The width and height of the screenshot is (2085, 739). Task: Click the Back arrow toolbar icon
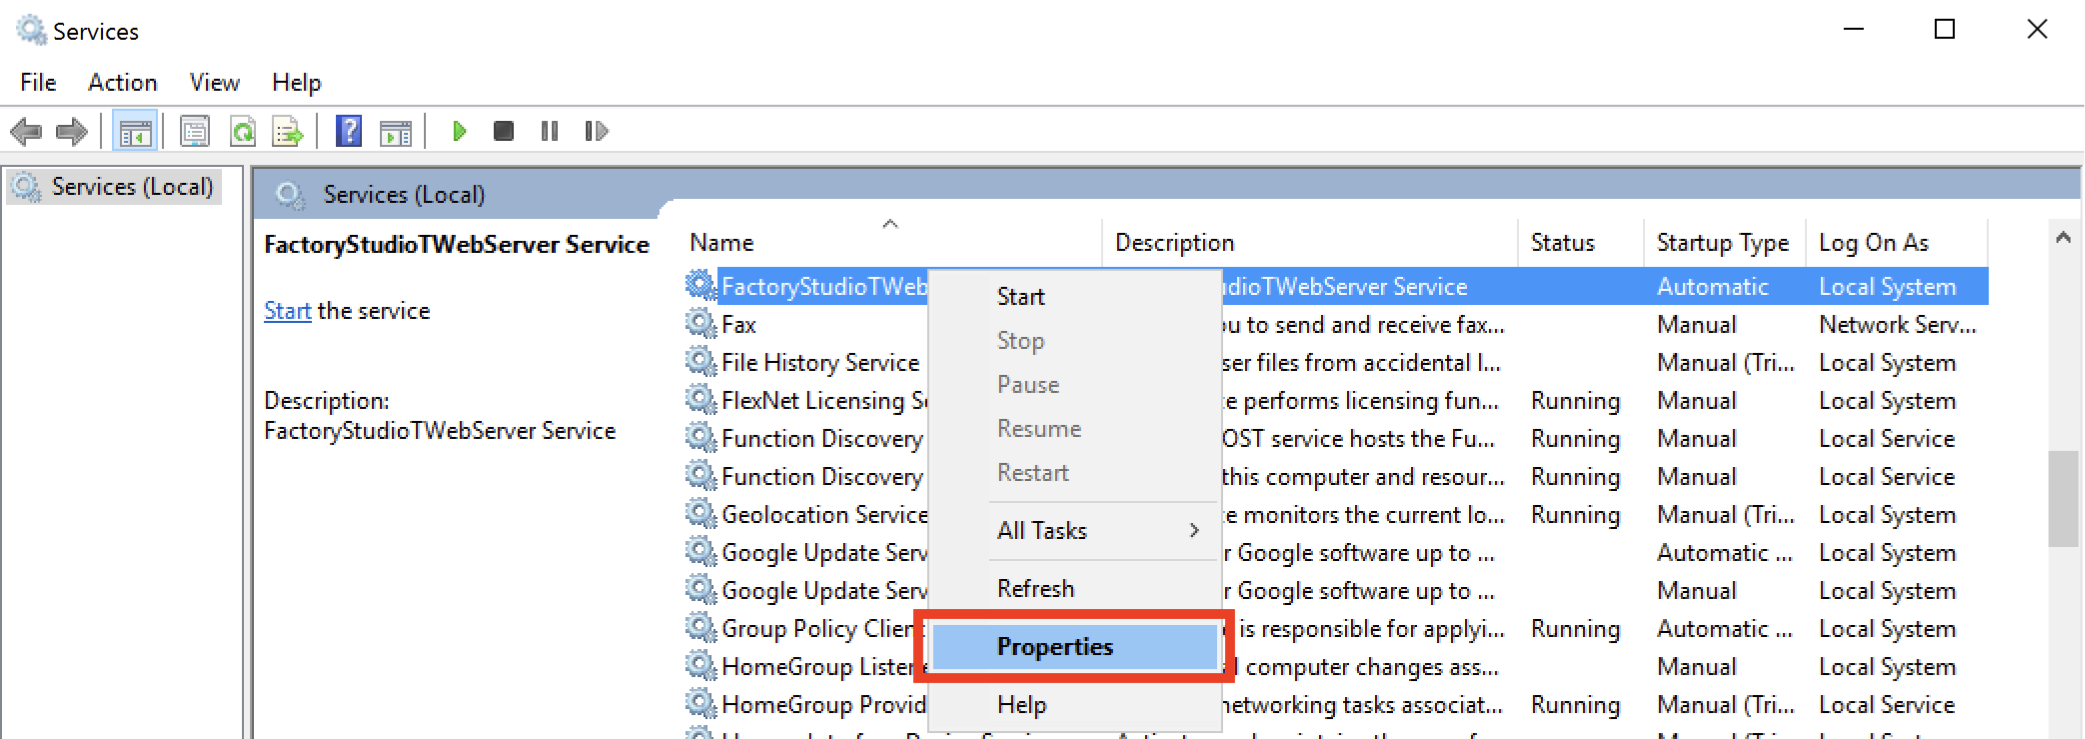[26, 131]
